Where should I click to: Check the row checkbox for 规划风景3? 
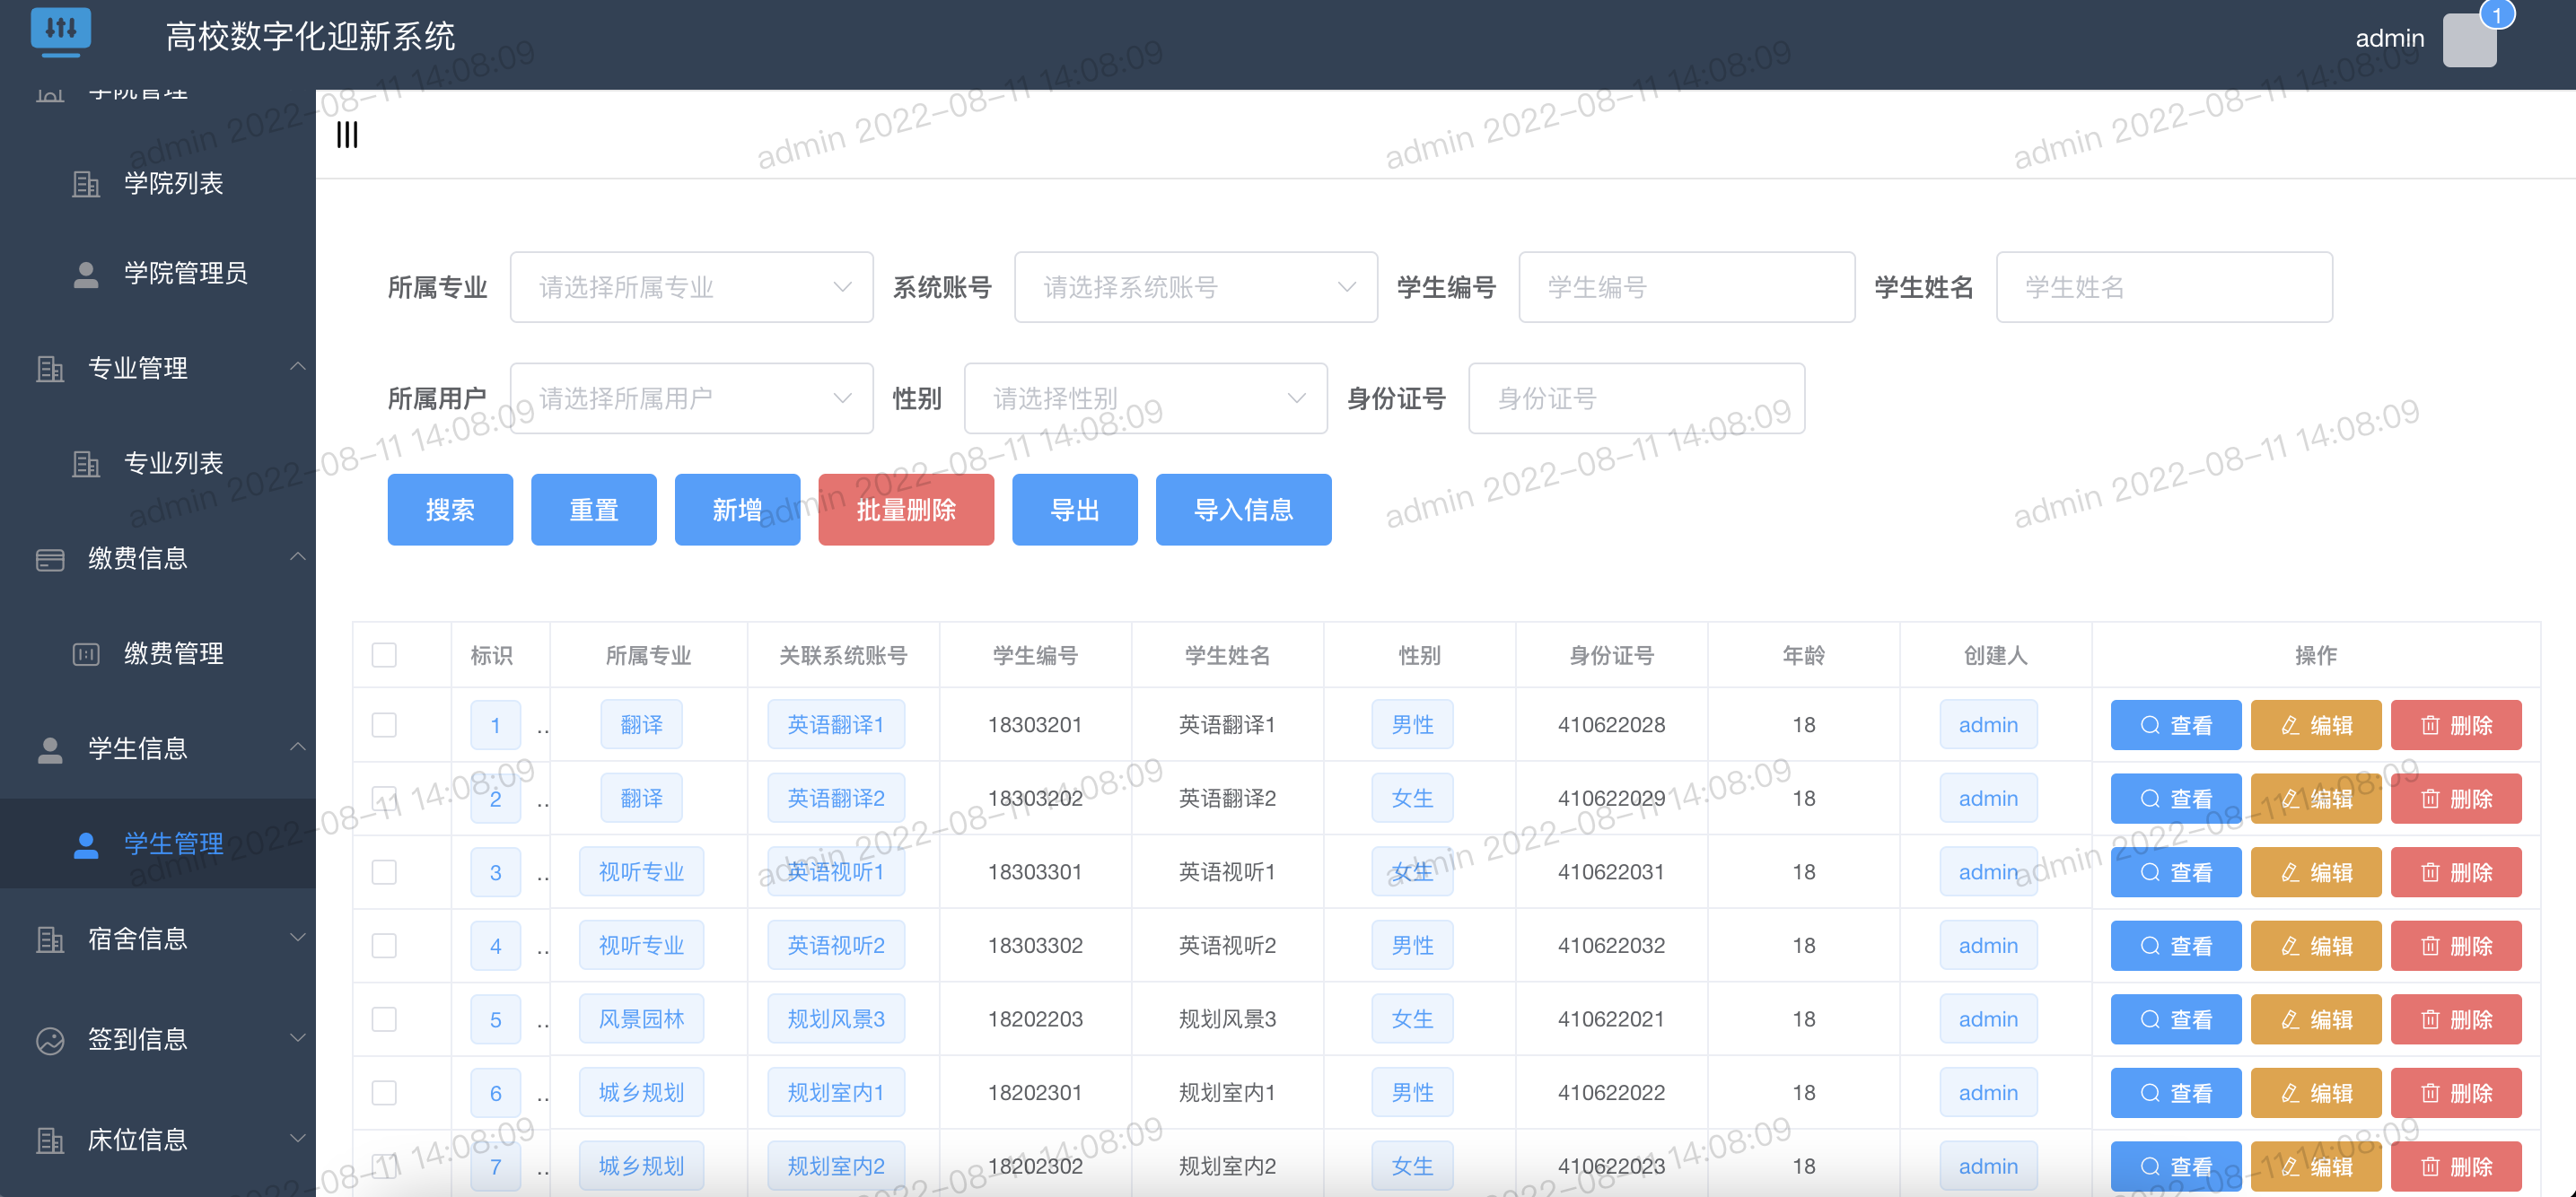tap(384, 1019)
